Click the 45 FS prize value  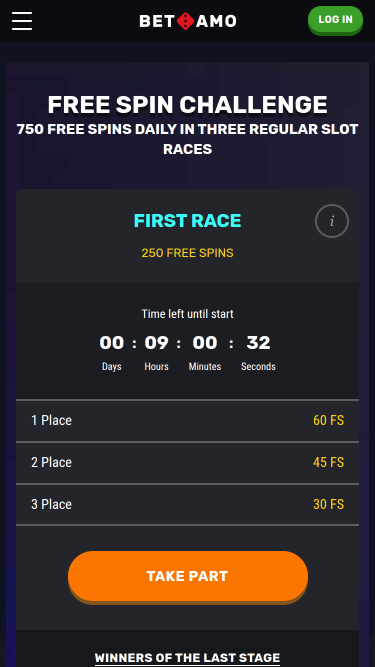328,462
